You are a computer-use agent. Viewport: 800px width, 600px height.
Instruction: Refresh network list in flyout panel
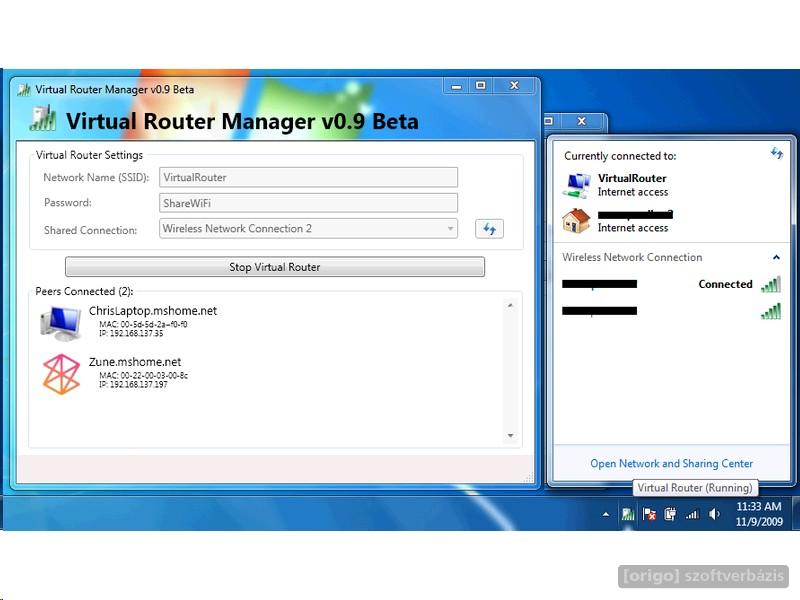tap(777, 153)
